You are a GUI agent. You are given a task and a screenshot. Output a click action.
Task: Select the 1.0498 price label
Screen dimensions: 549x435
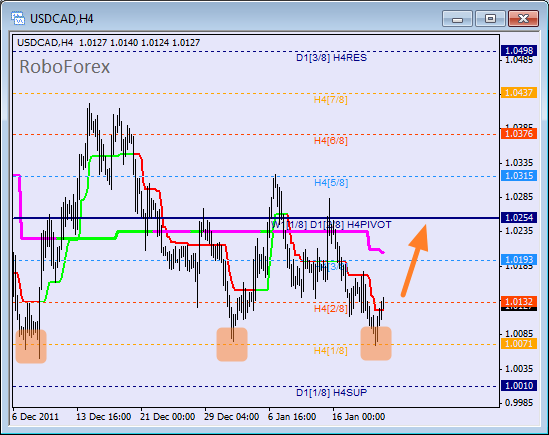(519, 51)
